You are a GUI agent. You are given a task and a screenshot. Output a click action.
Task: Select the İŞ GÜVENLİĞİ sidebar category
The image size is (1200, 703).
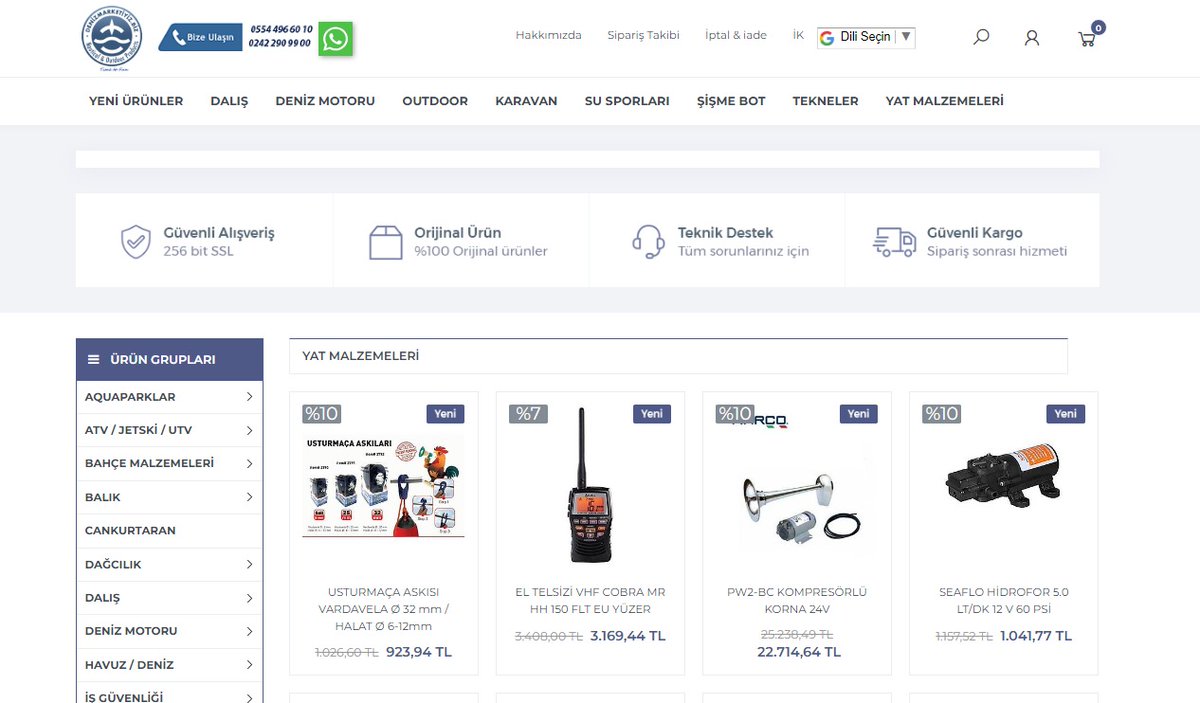pyautogui.click(x=124, y=697)
